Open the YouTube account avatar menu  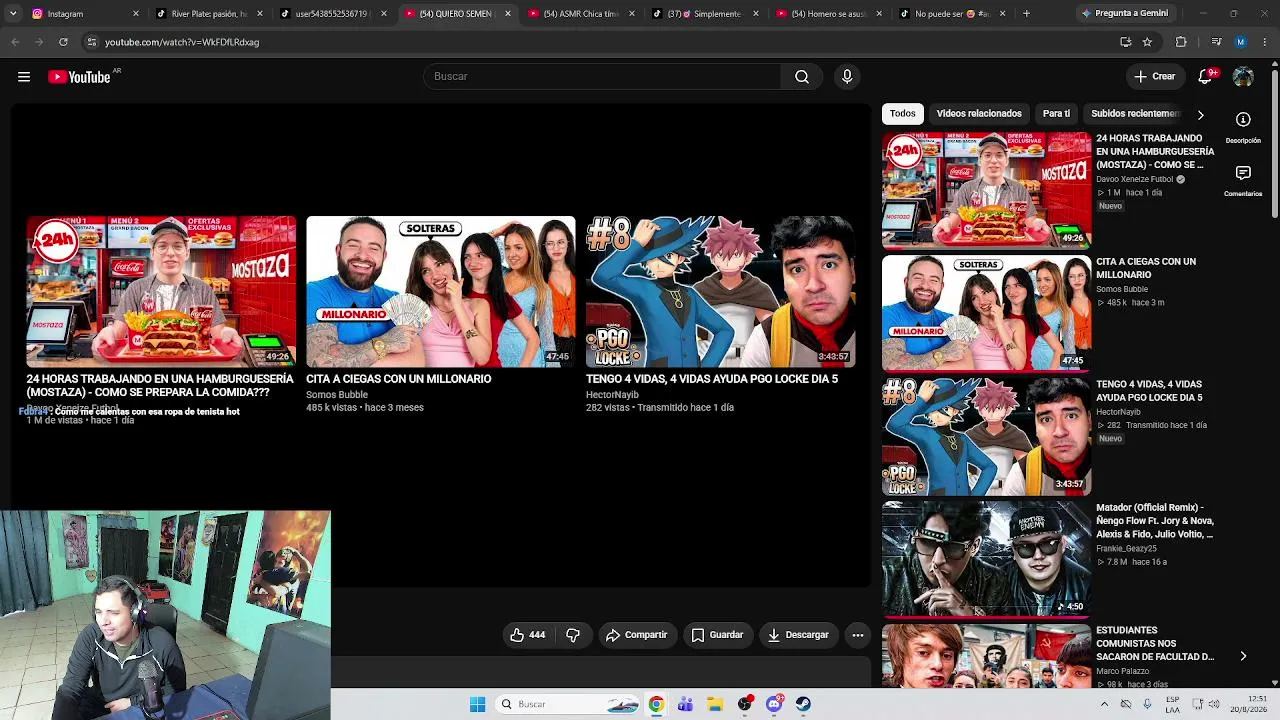(x=1243, y=77)
